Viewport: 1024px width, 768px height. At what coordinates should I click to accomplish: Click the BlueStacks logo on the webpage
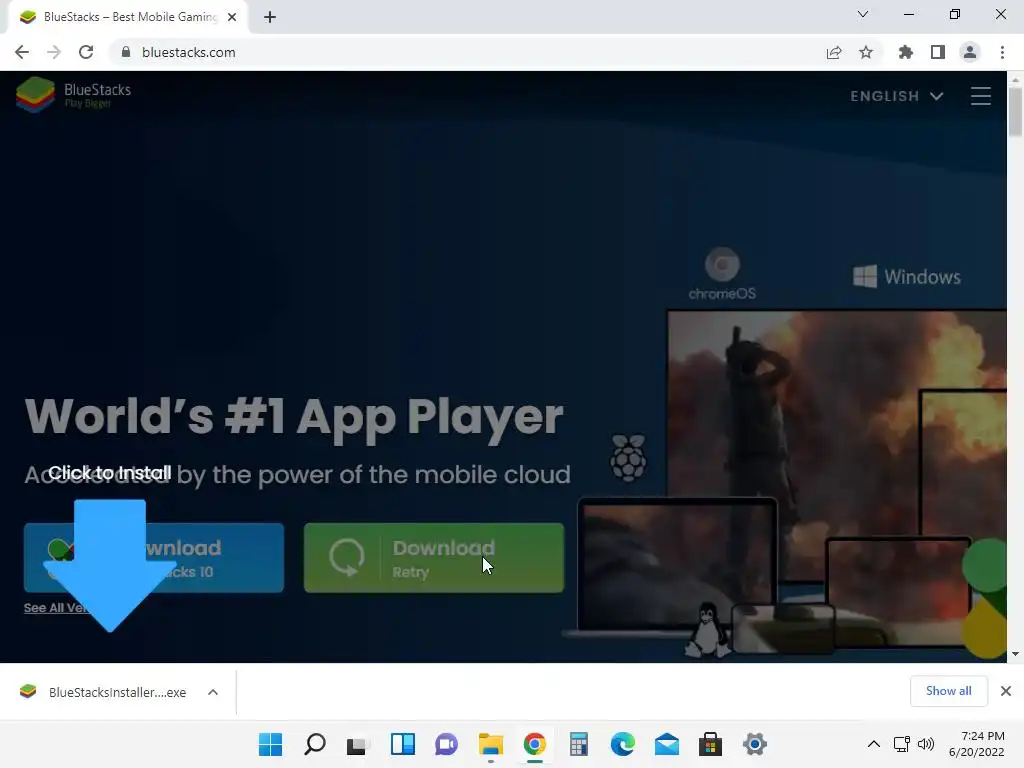tap(73, 95)
